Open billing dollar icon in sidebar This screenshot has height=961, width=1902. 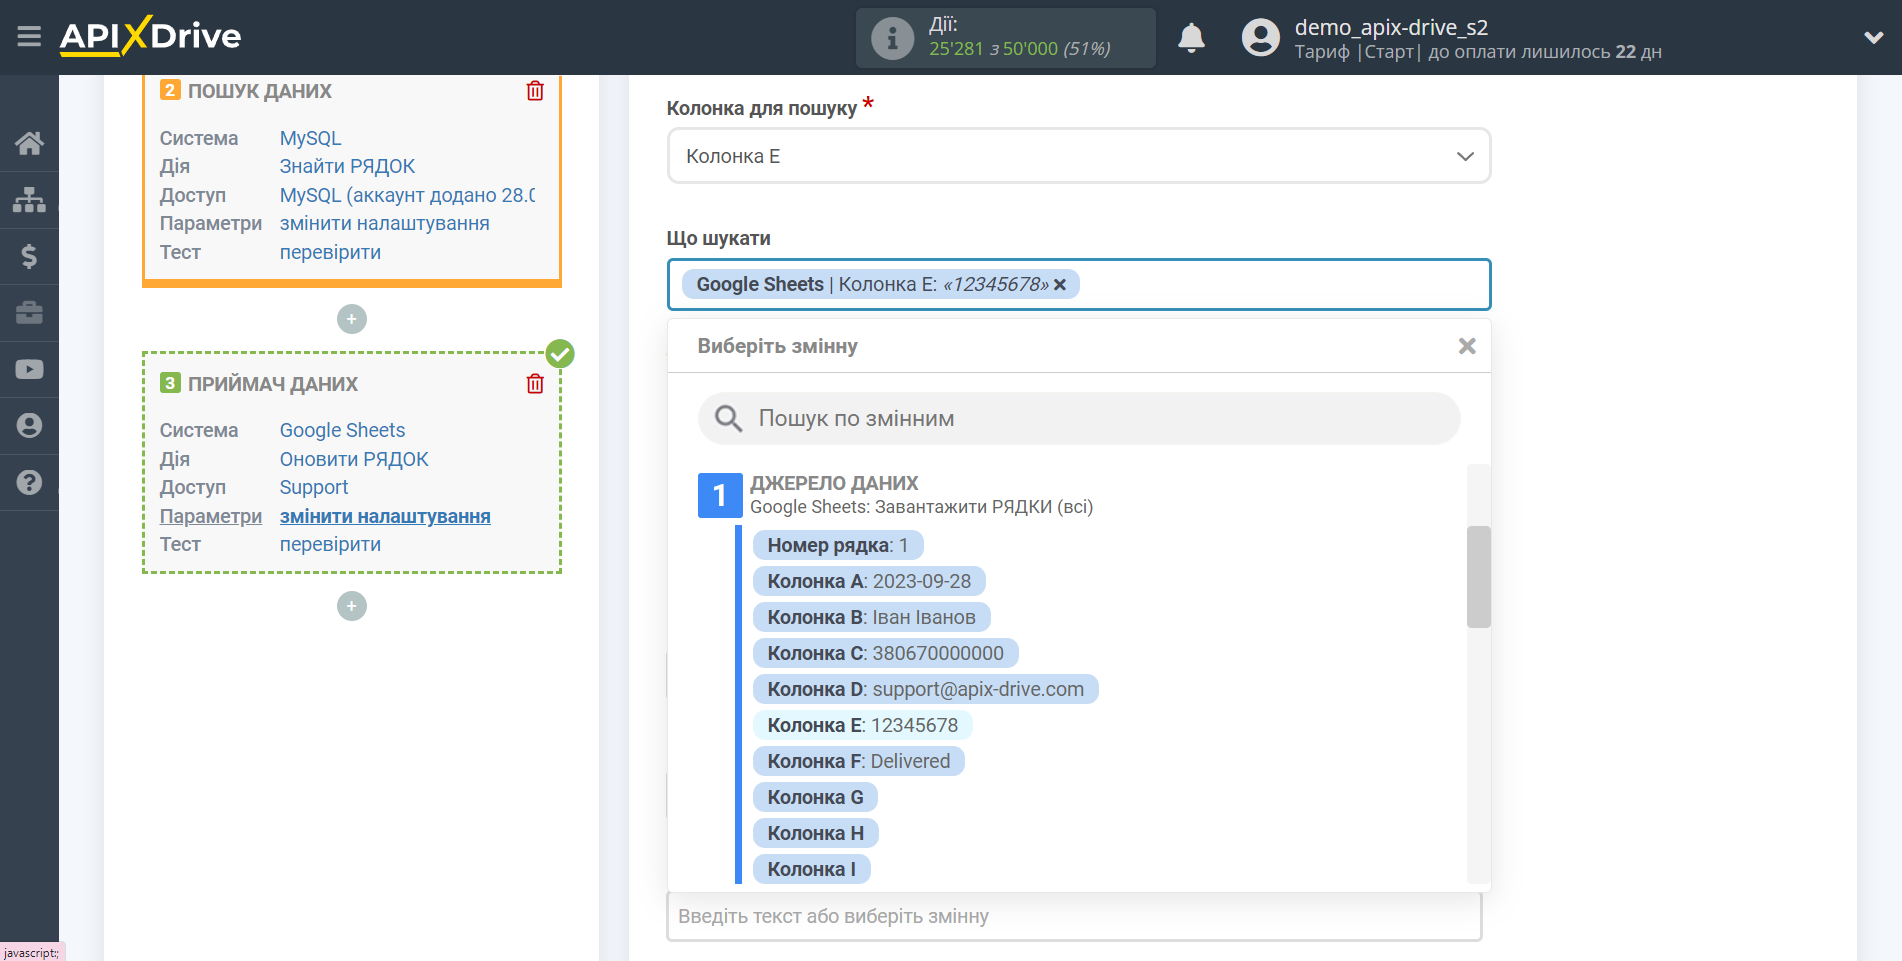29,256
